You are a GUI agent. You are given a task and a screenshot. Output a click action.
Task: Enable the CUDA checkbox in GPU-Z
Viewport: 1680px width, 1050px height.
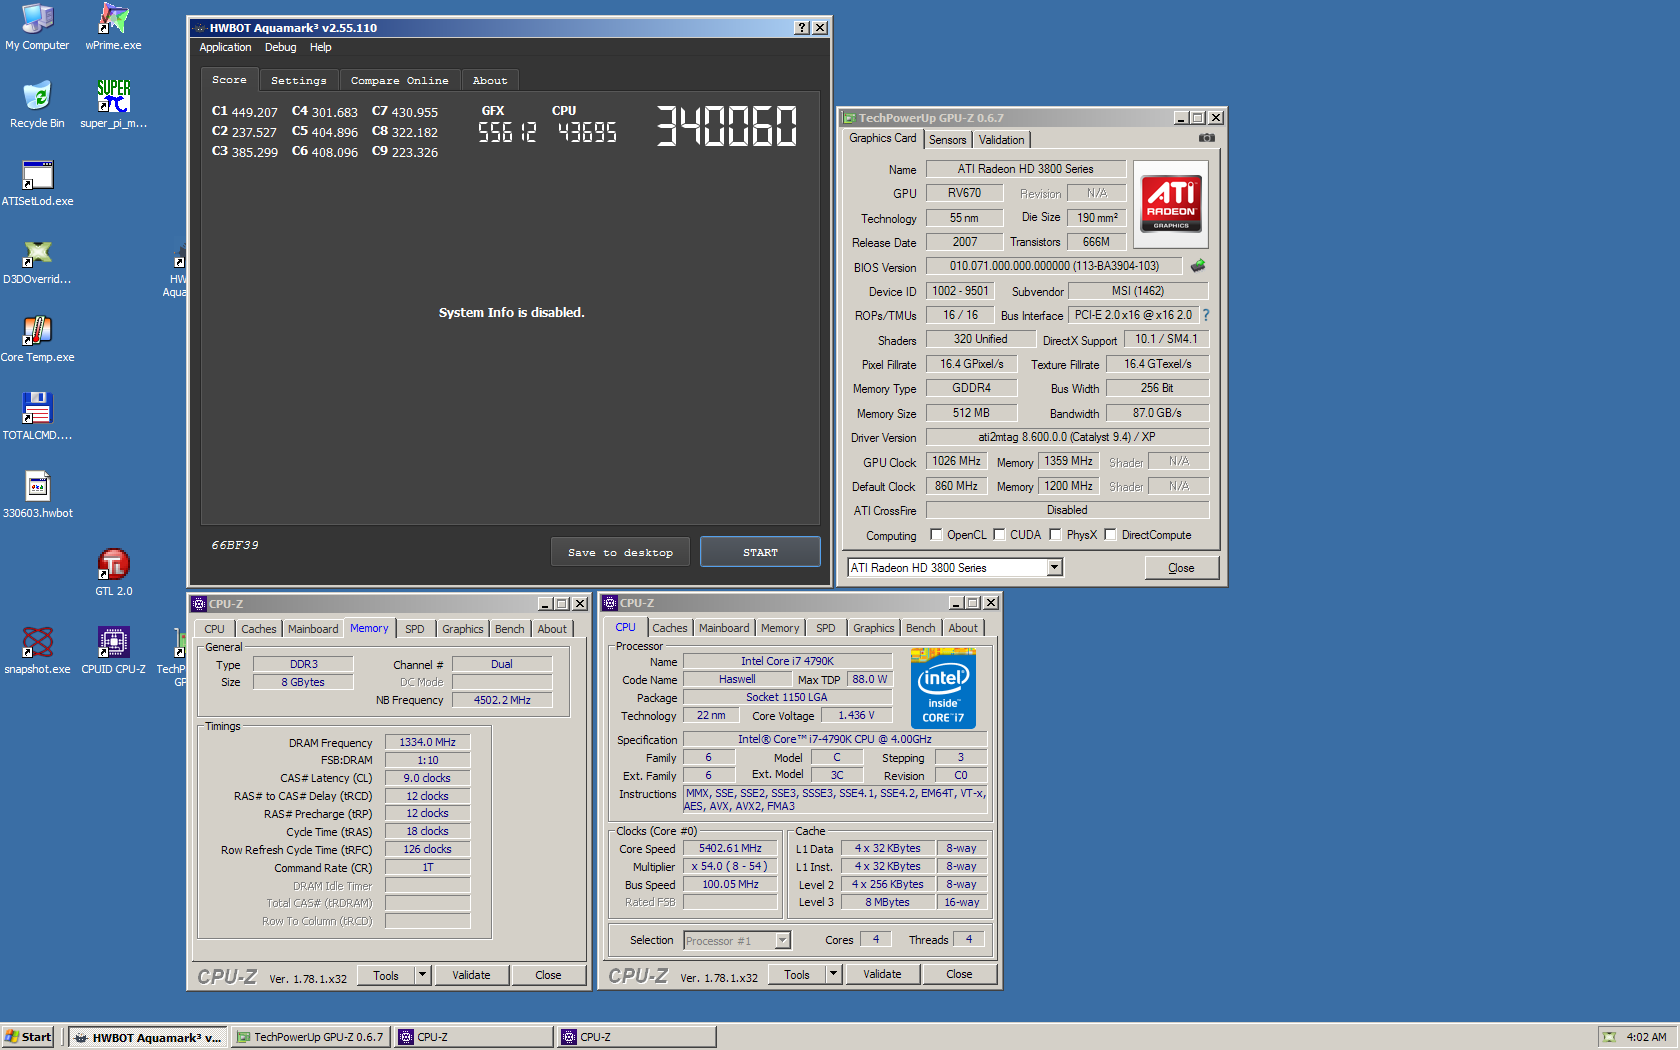click(1000, 535)
